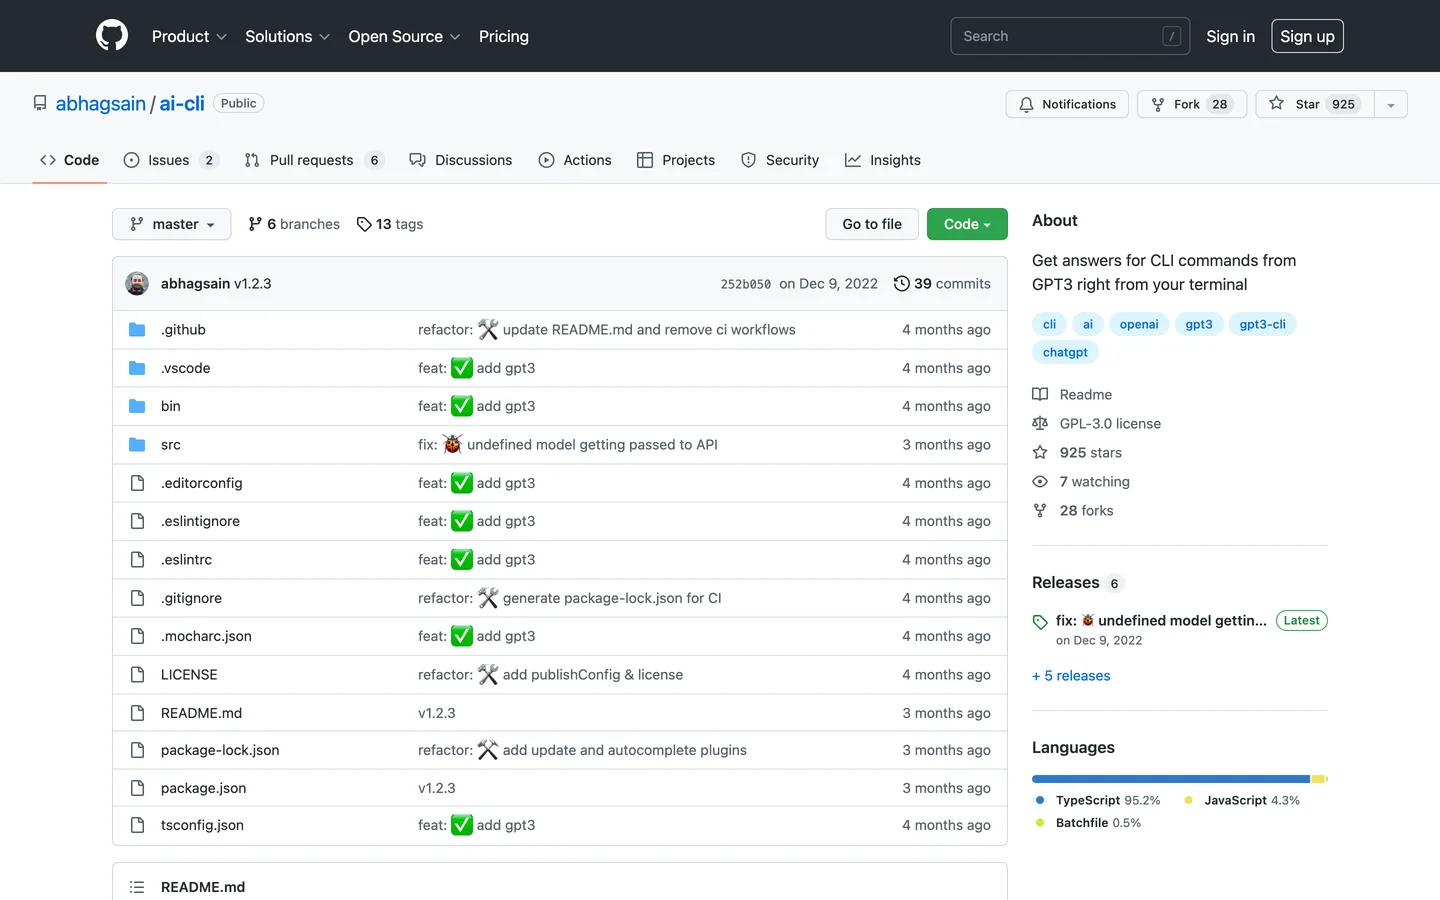The width and height of the screenshot is (1440, 900).
Task: Click the Notifications button
Action: (1067, 104)
